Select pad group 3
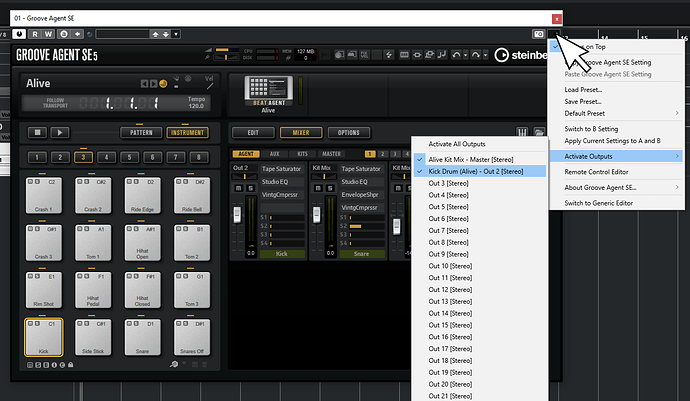This screenshot has height=401, width=690. tap(83, 157)
